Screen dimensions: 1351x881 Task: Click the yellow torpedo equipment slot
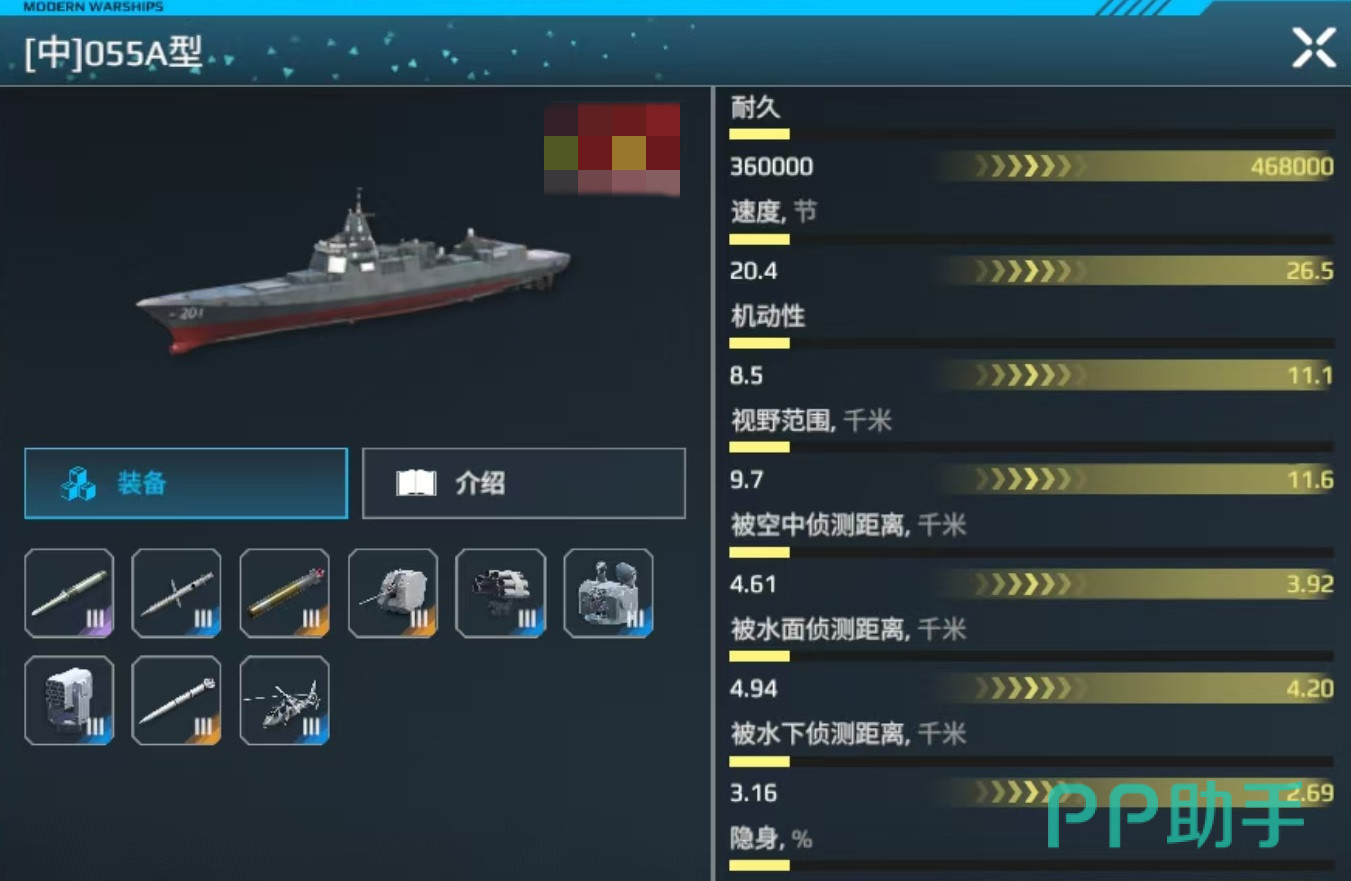[285, 593]
